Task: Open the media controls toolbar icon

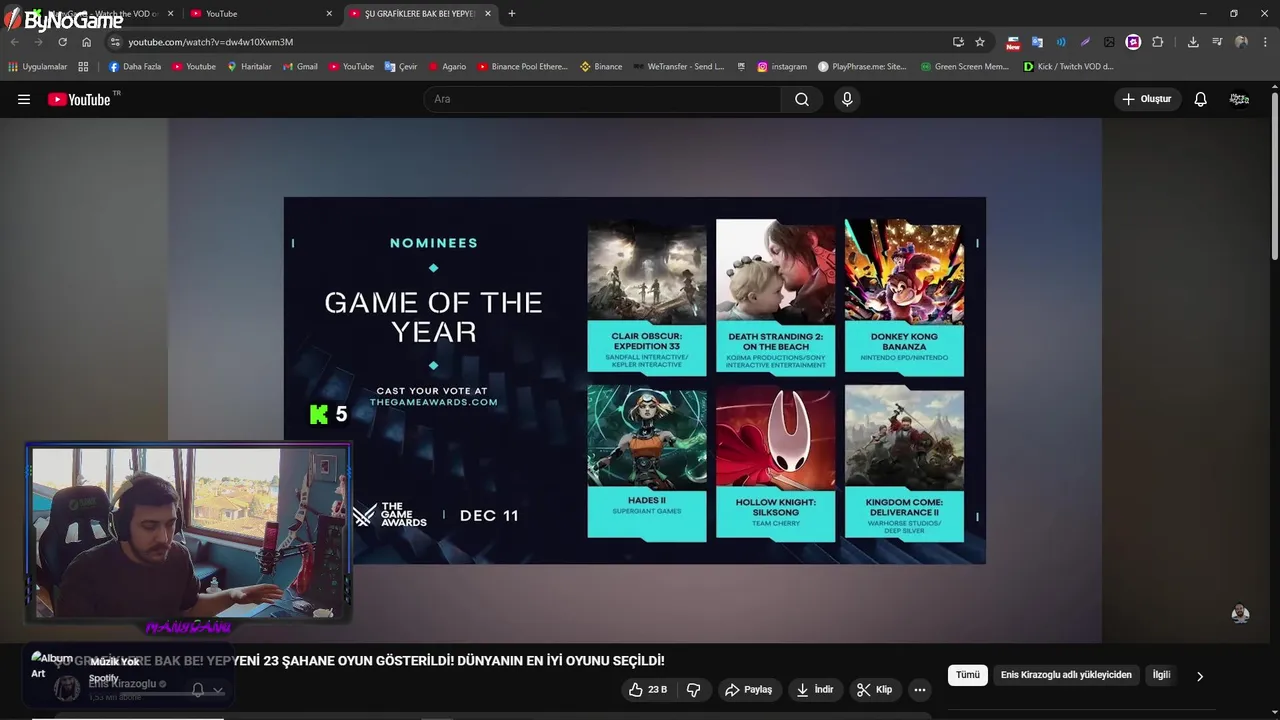Action: [x=1217, y=42]
